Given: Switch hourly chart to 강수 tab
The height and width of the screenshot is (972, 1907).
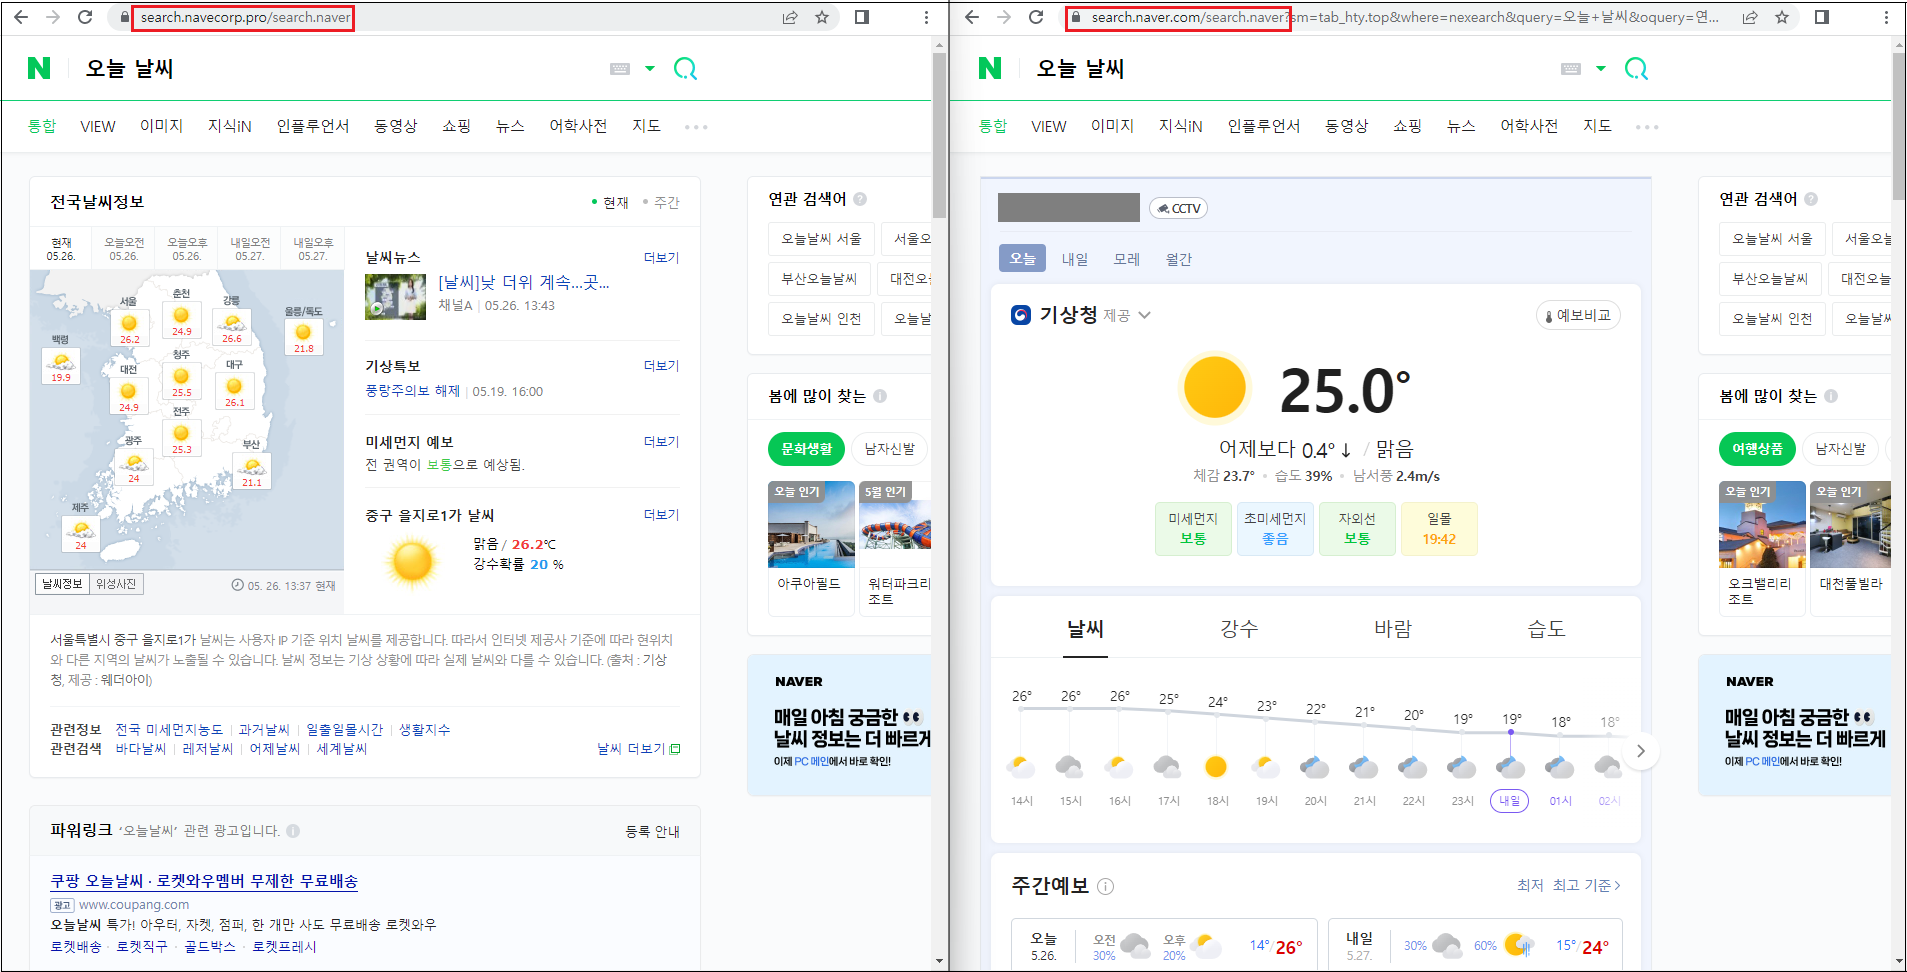Looking at the screenshot, I should point(1238,629).
